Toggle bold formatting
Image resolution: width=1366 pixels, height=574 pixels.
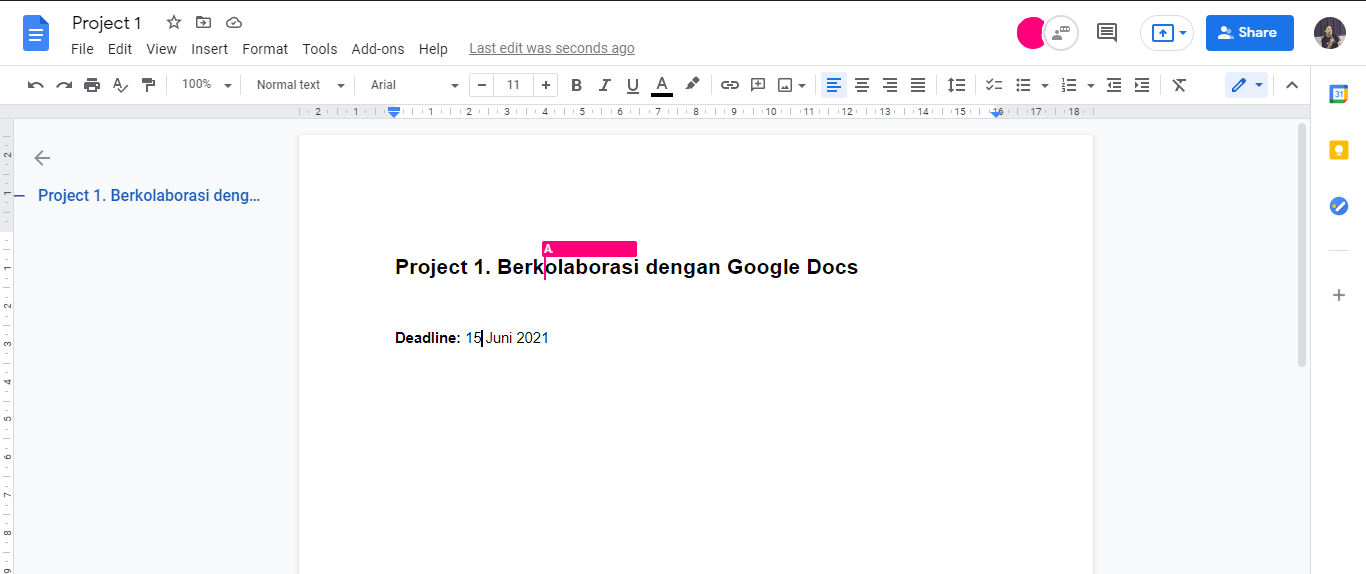click(x=576, y=85)
